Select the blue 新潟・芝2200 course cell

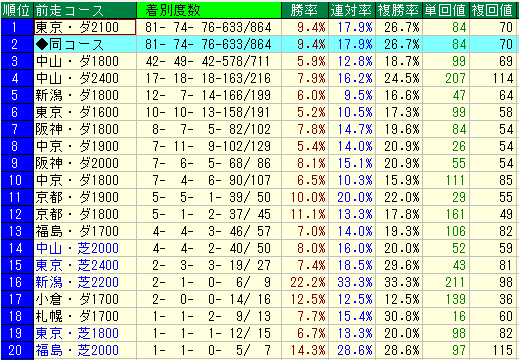(85, 282)
